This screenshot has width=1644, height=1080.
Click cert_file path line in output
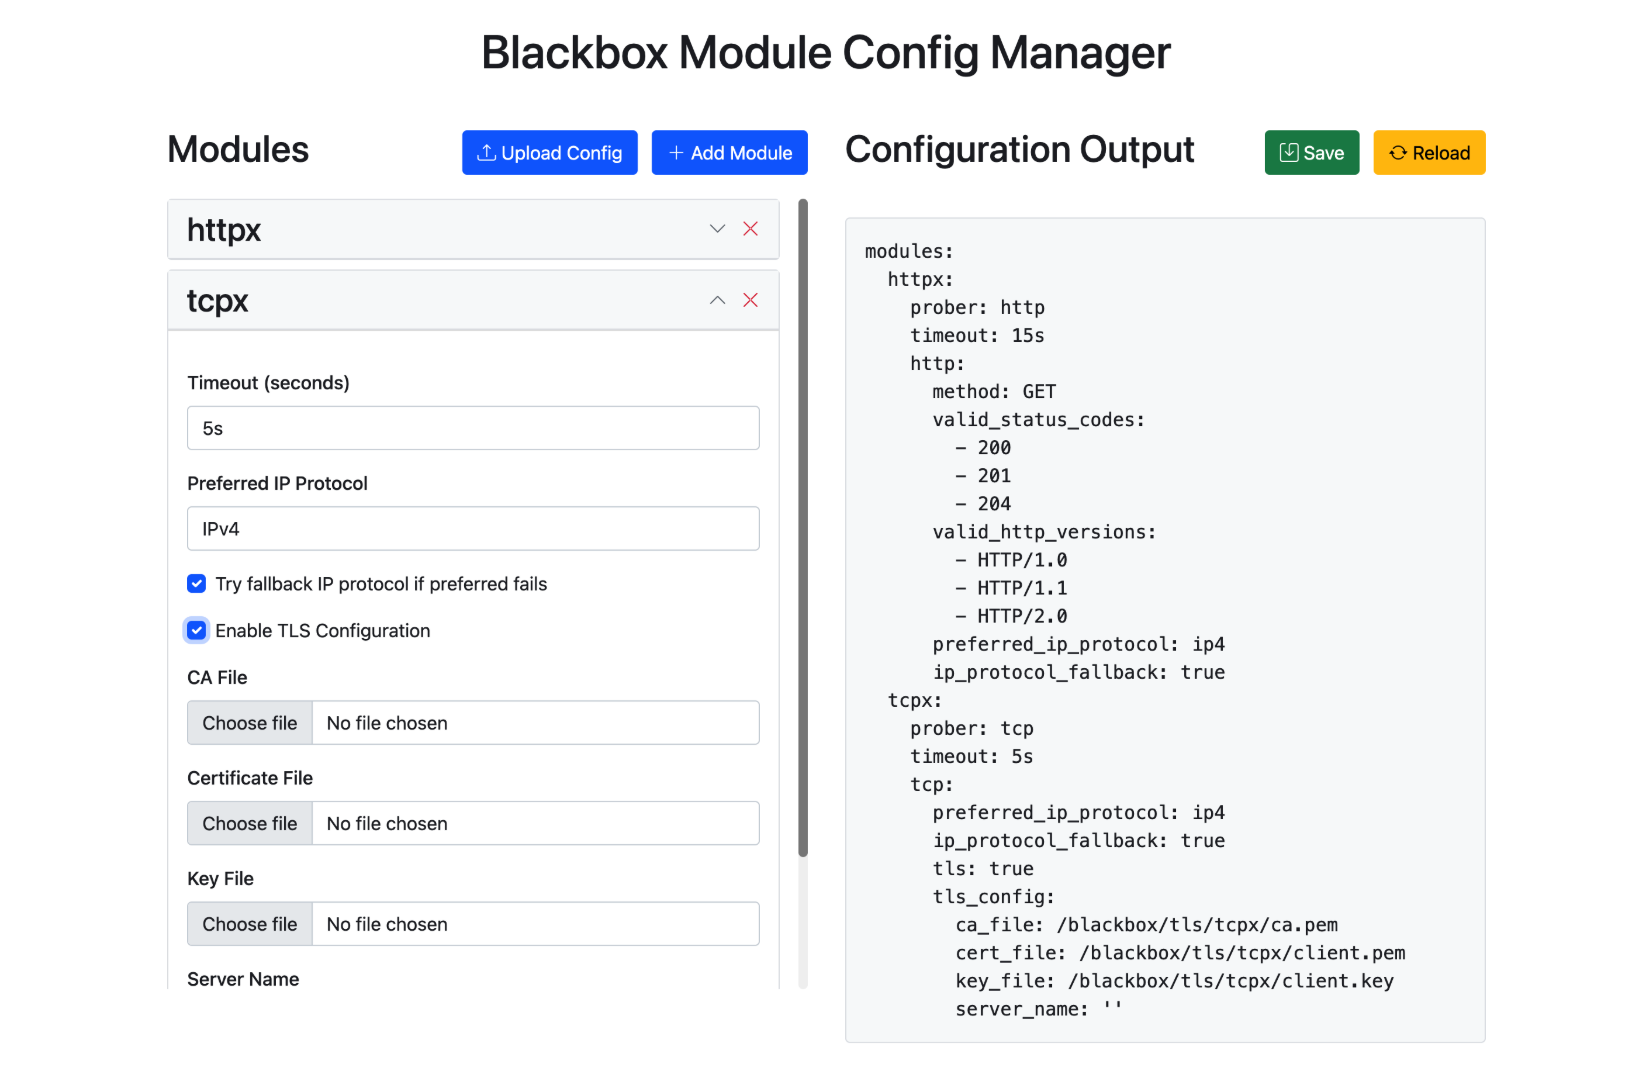(x=1180, y=953)
